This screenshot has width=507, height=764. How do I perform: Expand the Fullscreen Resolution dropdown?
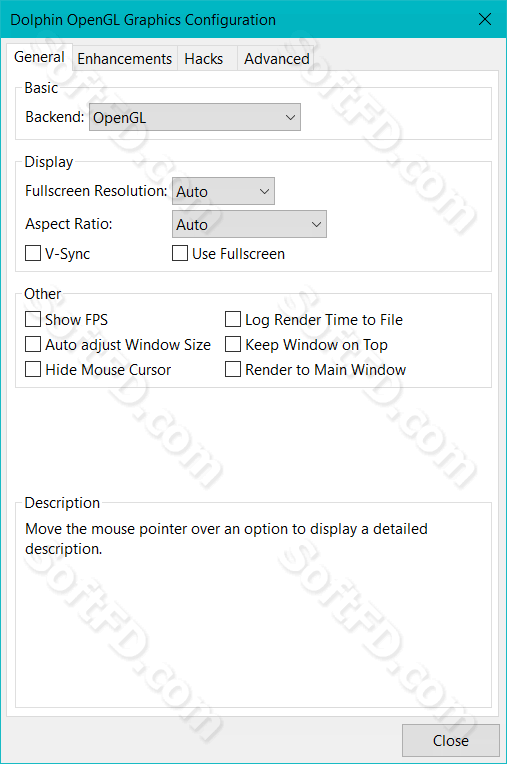click(x=224, y=191)
